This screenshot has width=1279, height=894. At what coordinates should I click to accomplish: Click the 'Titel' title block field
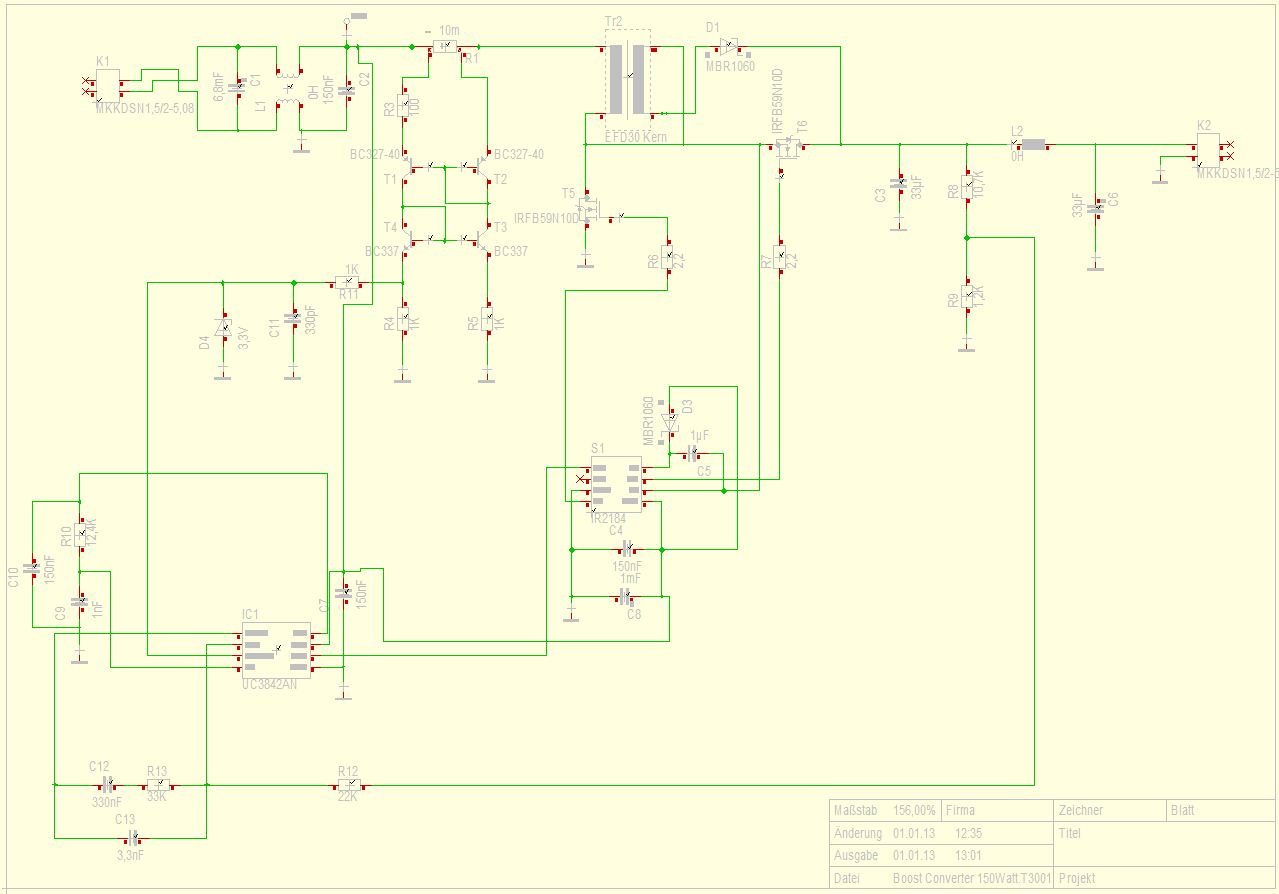1070,833
